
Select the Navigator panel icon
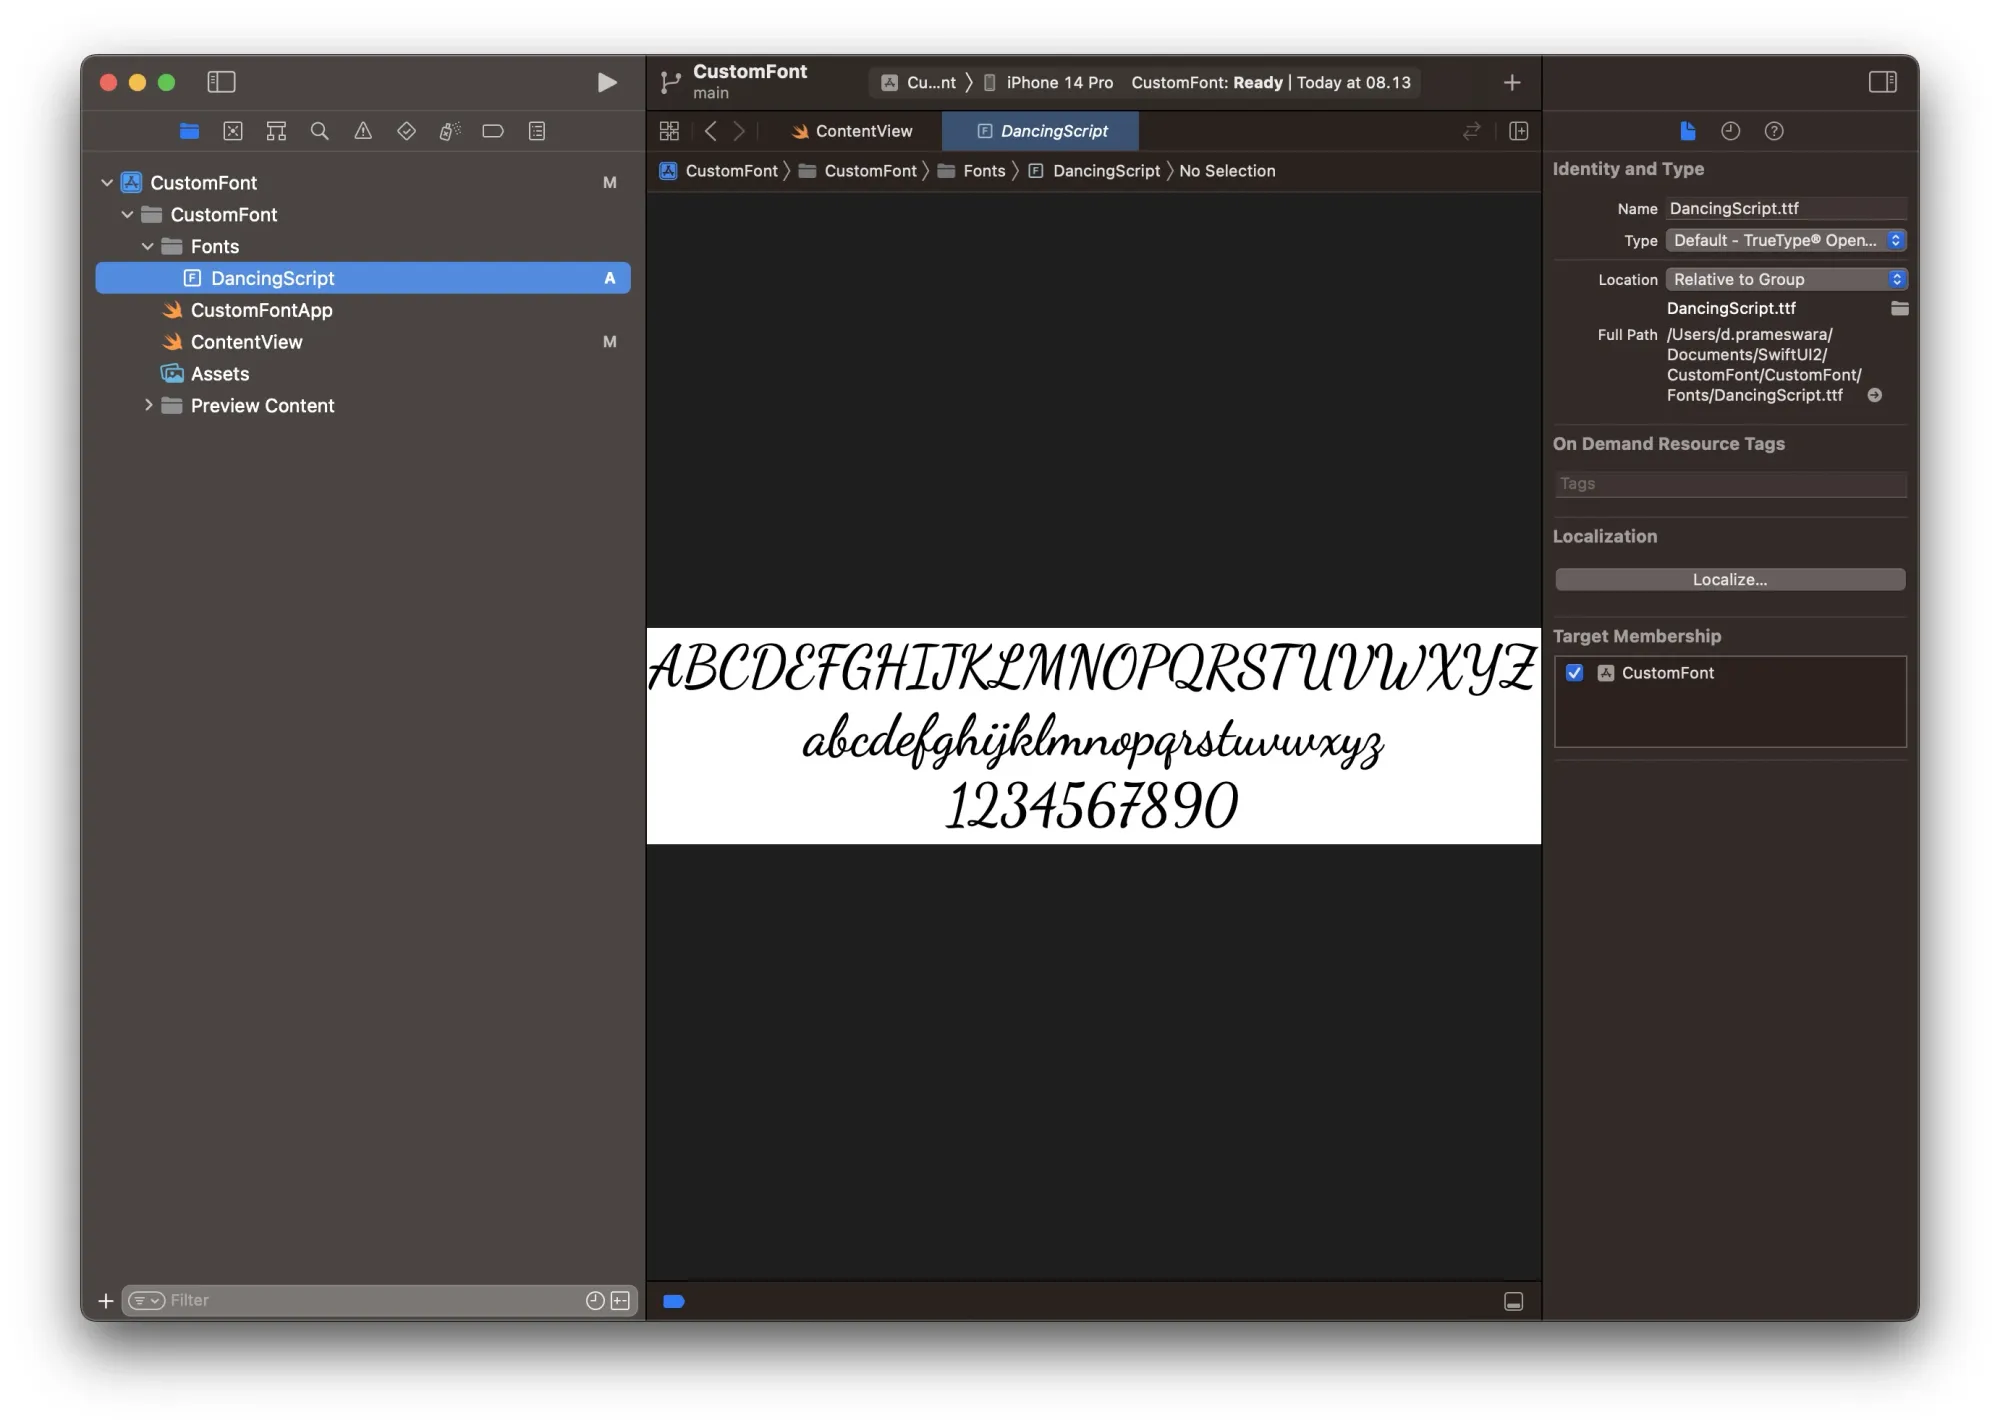pos(221,82)
